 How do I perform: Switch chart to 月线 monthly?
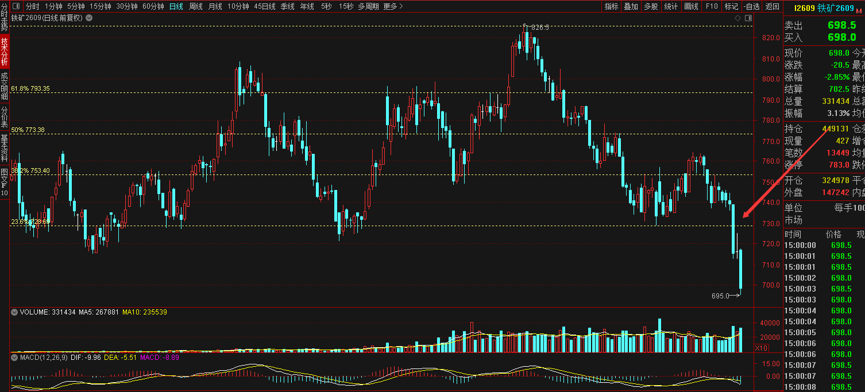coord(215,7)
